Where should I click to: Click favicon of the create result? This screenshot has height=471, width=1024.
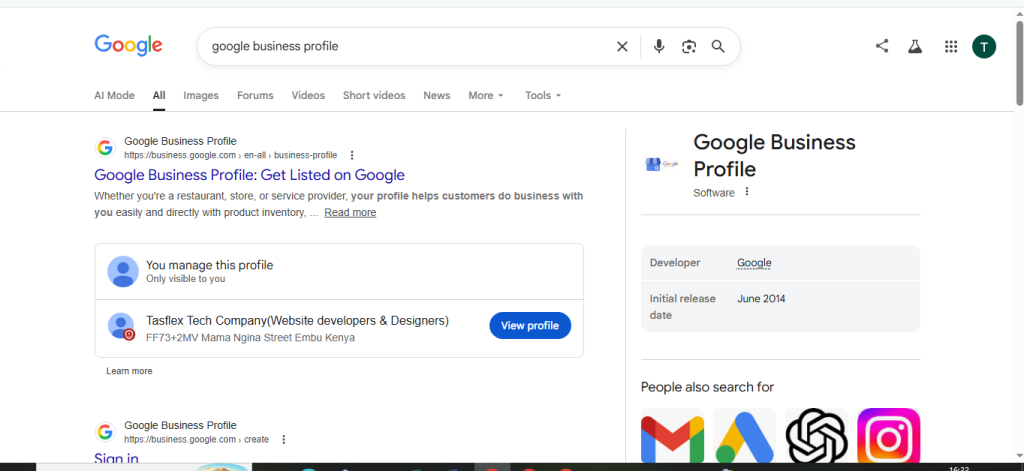(x=104, y=432)
